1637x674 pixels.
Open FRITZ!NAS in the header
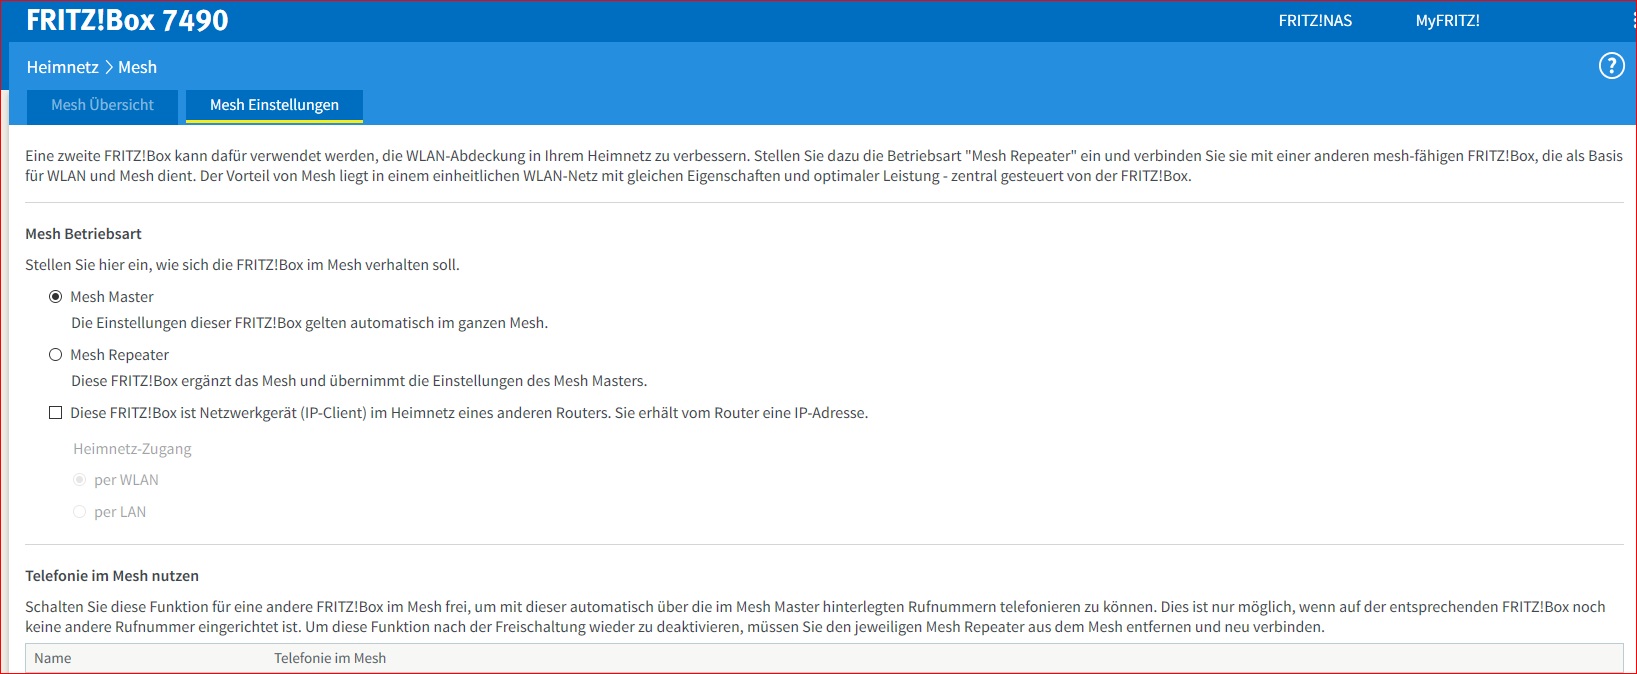(1315, 21)
